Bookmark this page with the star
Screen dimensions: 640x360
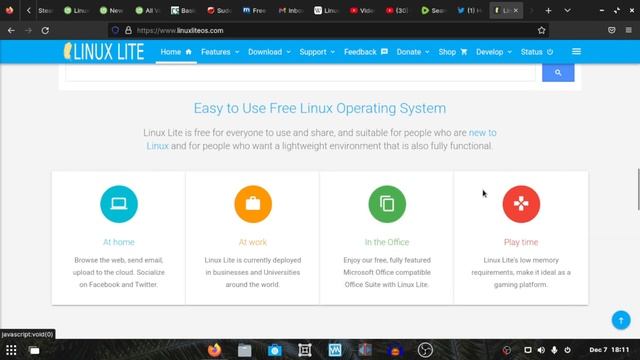pyautogui.click(x=541, y=30)
